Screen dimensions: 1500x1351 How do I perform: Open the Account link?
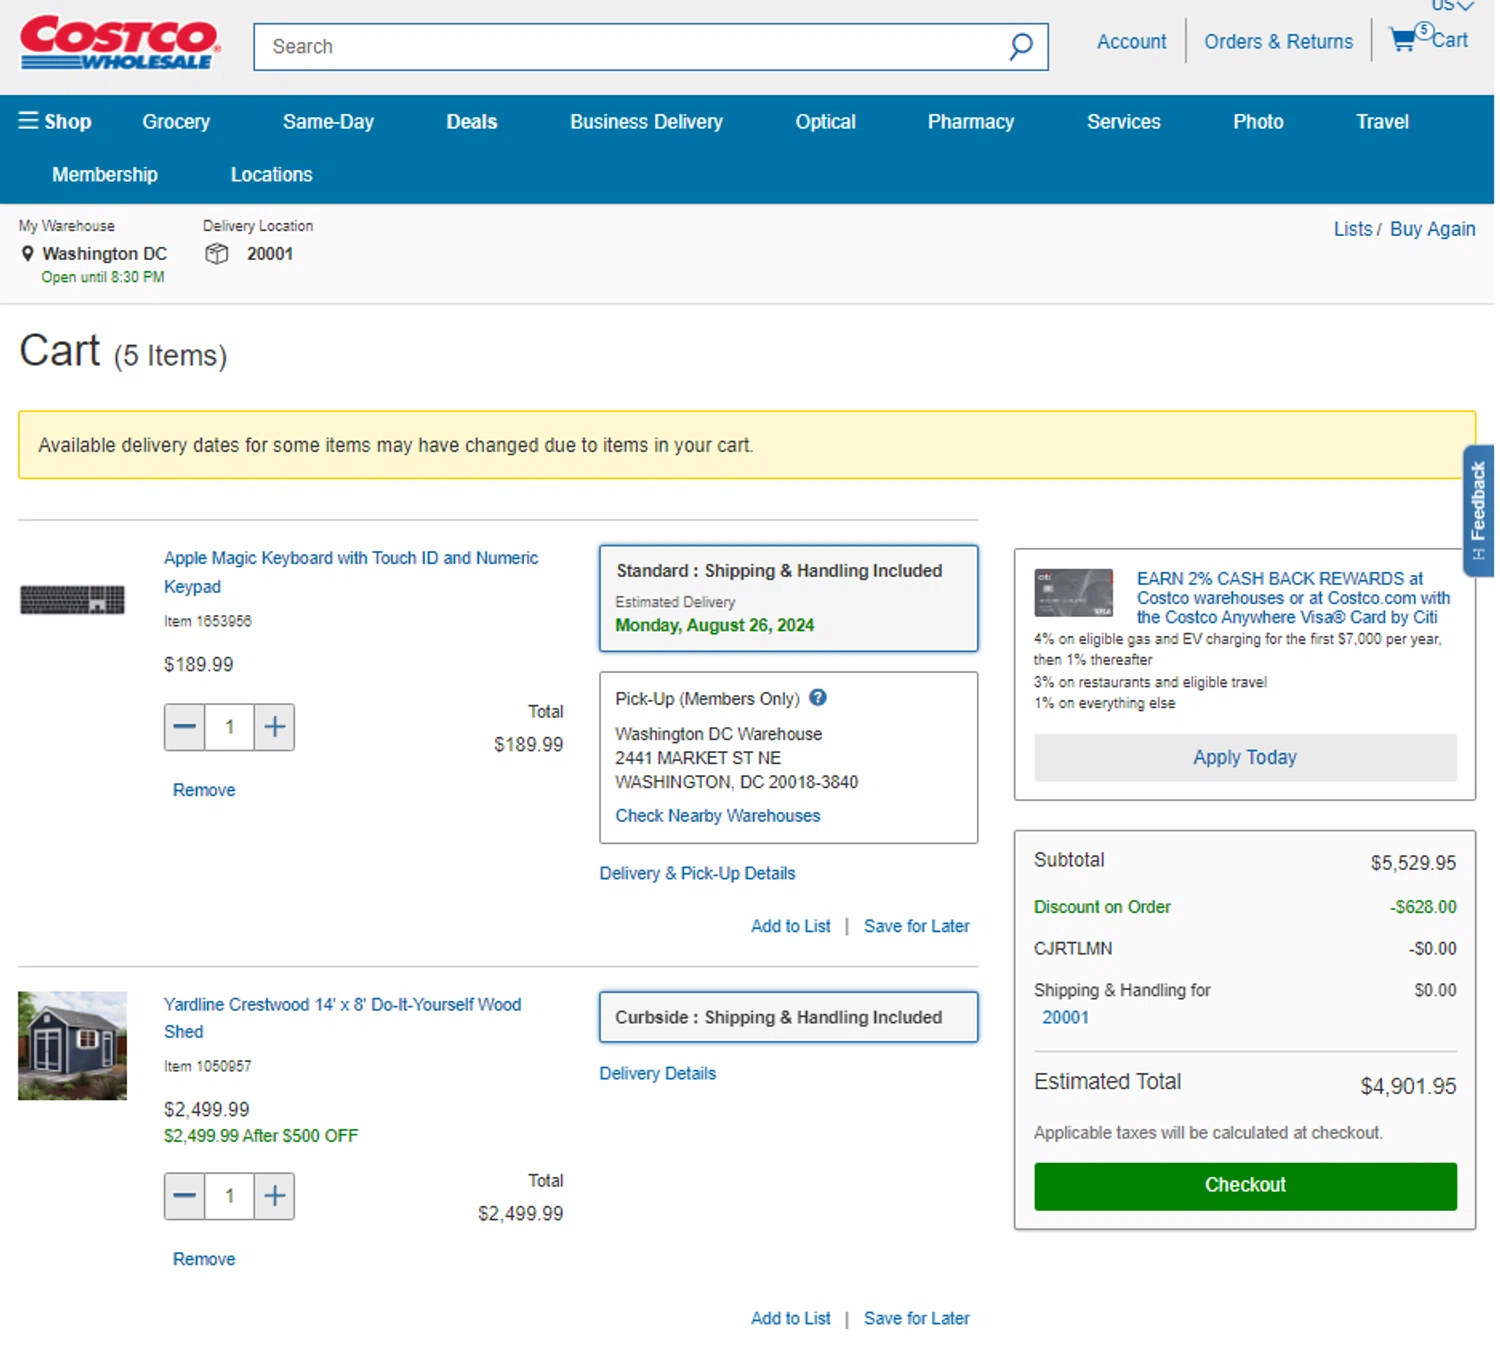tap(1131, 42)
